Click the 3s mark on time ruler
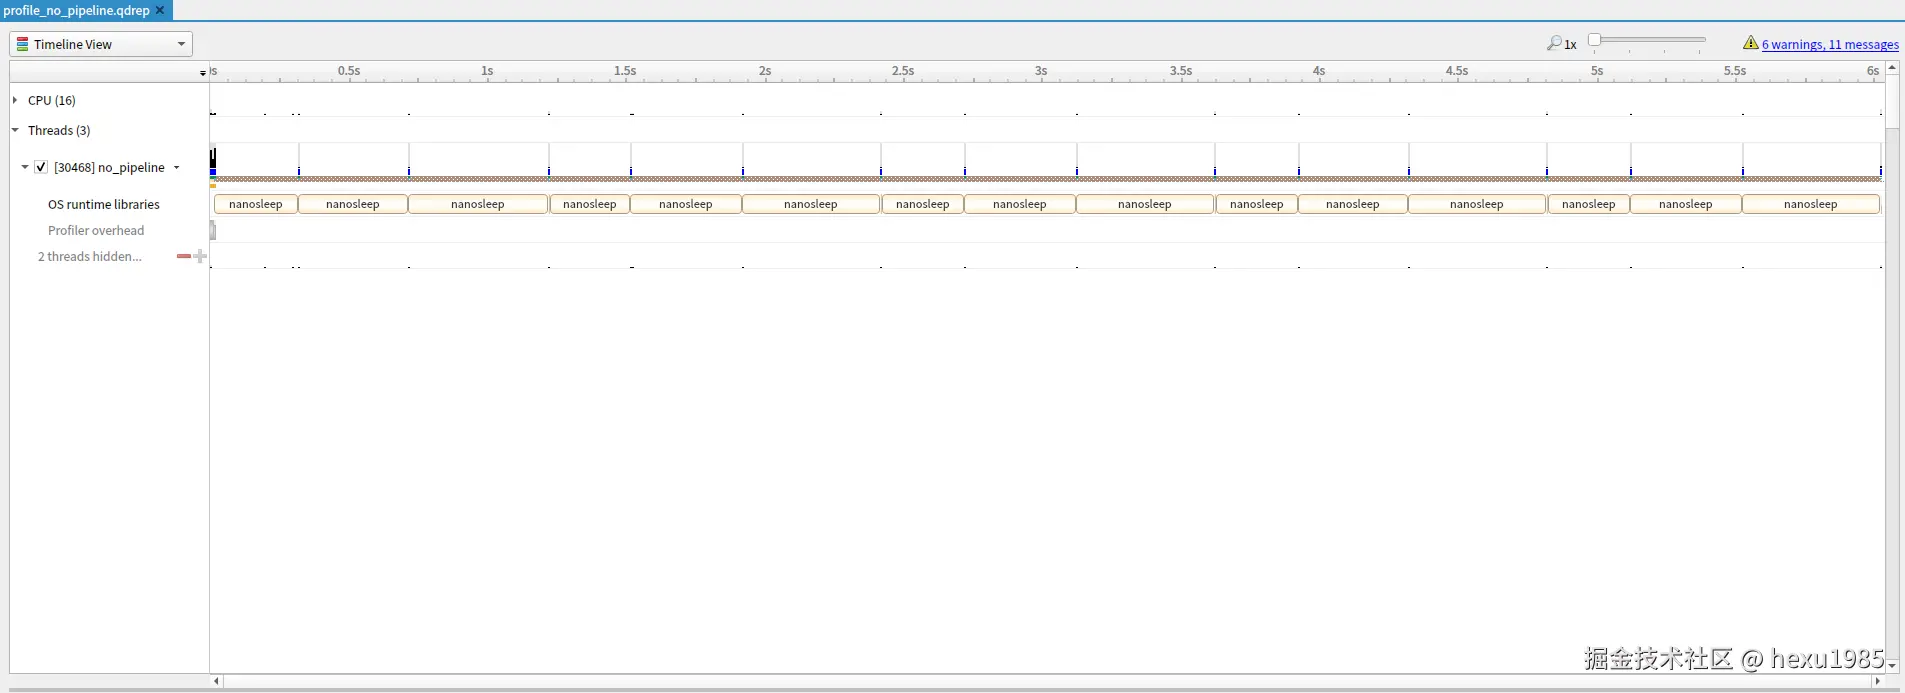1905x693 pixels. point(1041,72)
